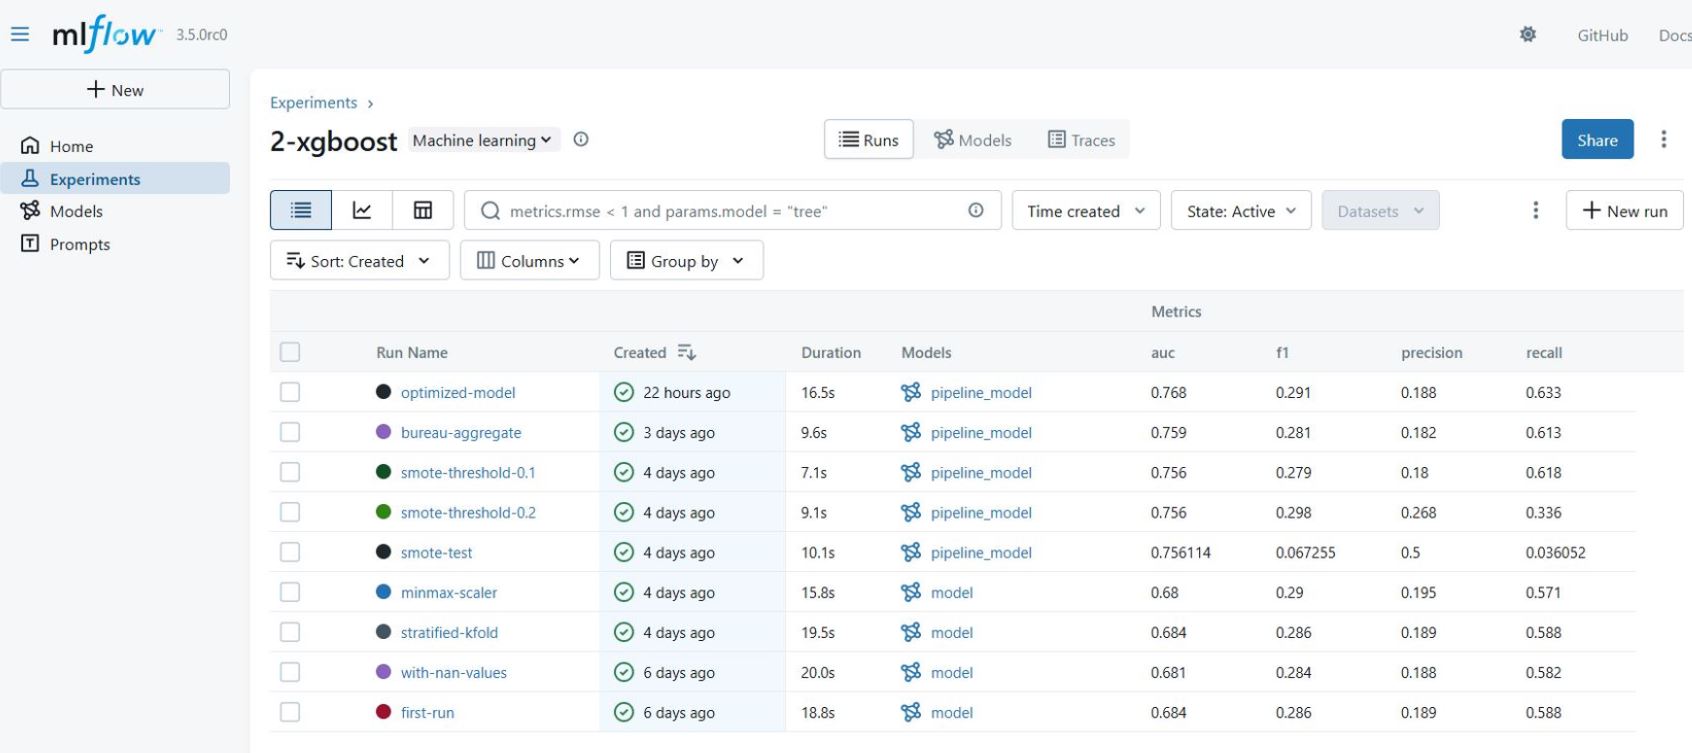
Task: Click the Share button
Action: [x=1597, y=140]
